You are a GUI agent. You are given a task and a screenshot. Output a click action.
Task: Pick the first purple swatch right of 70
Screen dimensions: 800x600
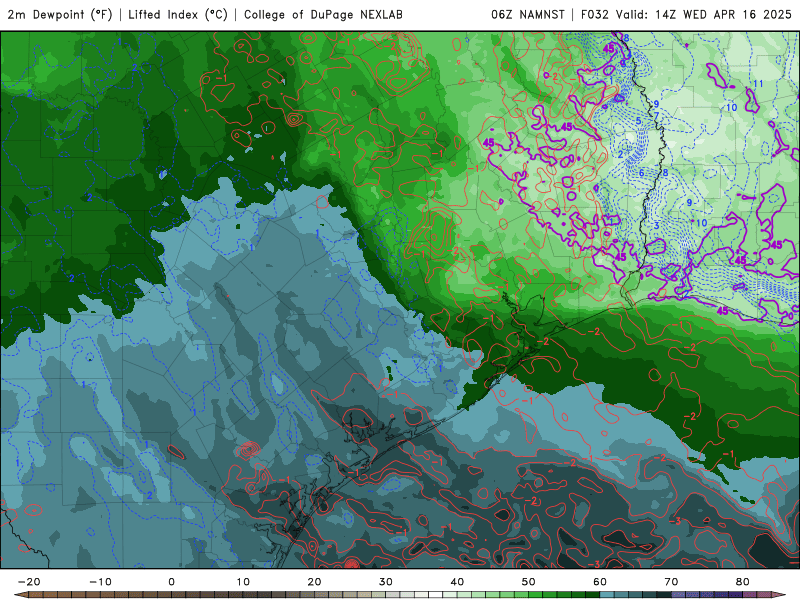(679, 594)
